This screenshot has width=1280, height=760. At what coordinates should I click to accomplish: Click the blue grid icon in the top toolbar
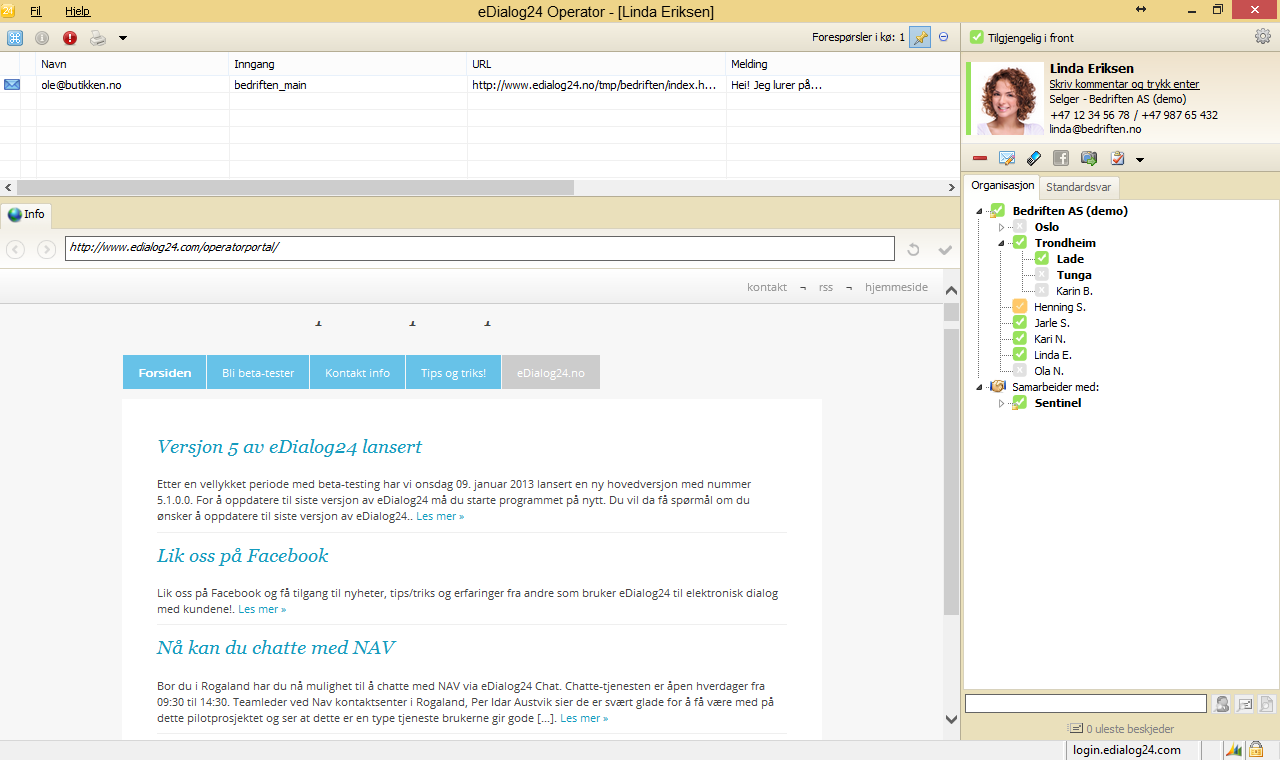(x=15, y=38)
